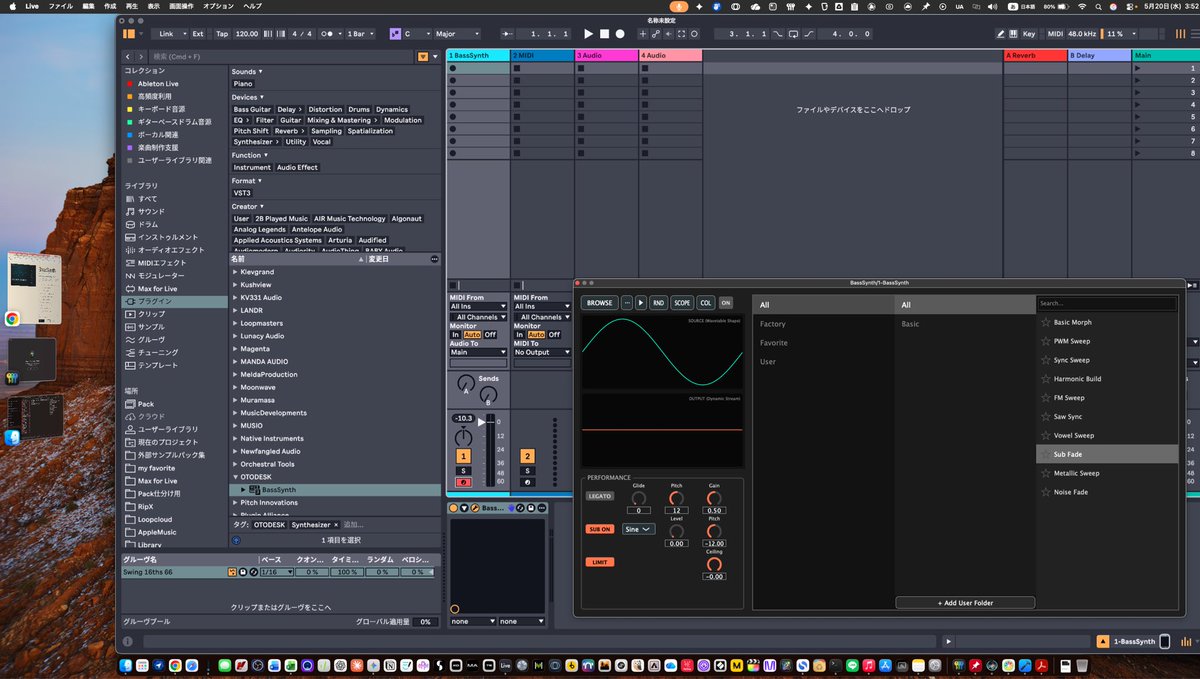Solo track 1 BassSynth
1200x679 pixels.
[x=464, y=470]
